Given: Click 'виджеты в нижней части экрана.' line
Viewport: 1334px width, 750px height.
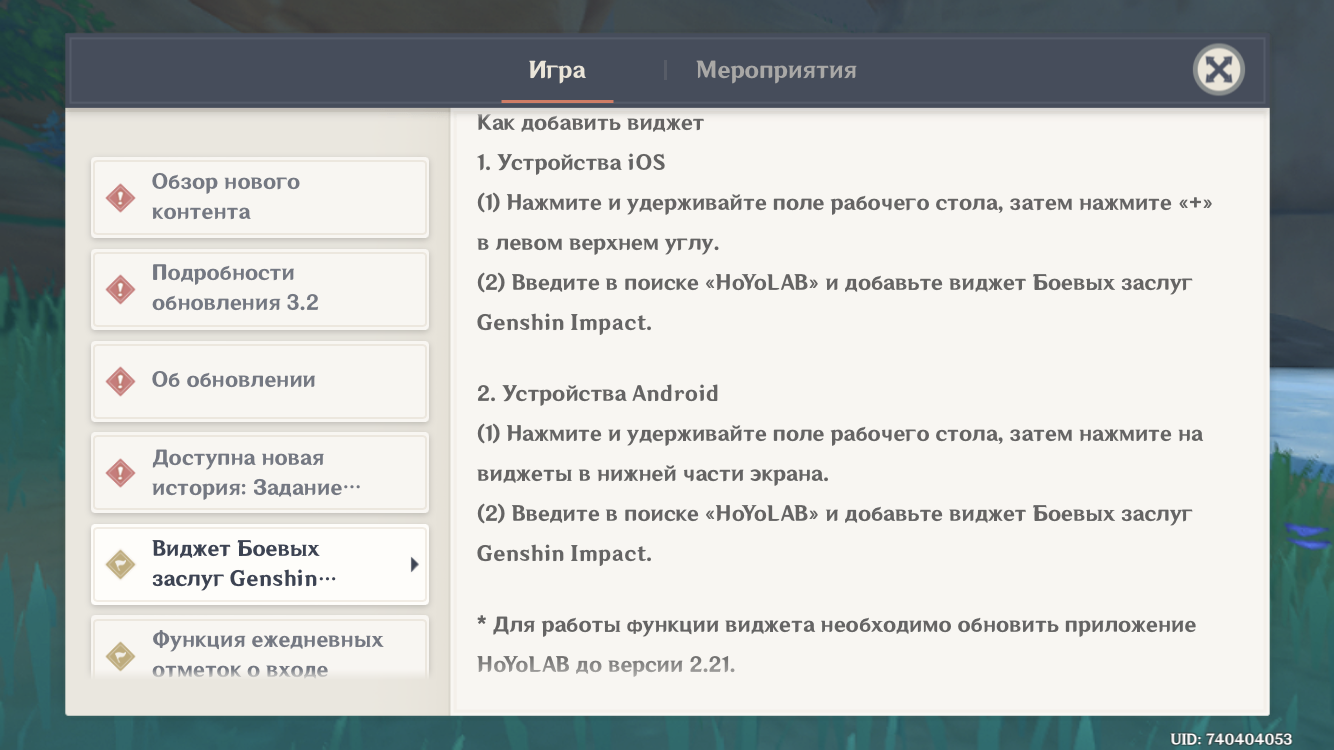Looking at the screenshot, I should (x=653, y=474).
